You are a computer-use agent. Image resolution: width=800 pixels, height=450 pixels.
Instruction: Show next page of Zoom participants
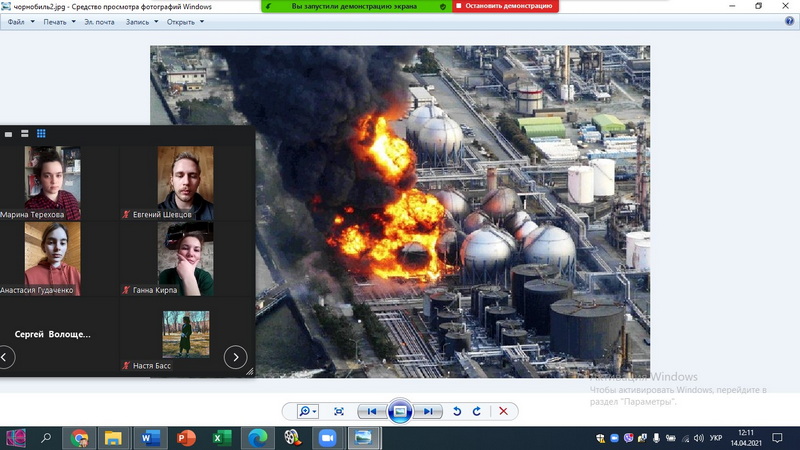tap(235, 356)
